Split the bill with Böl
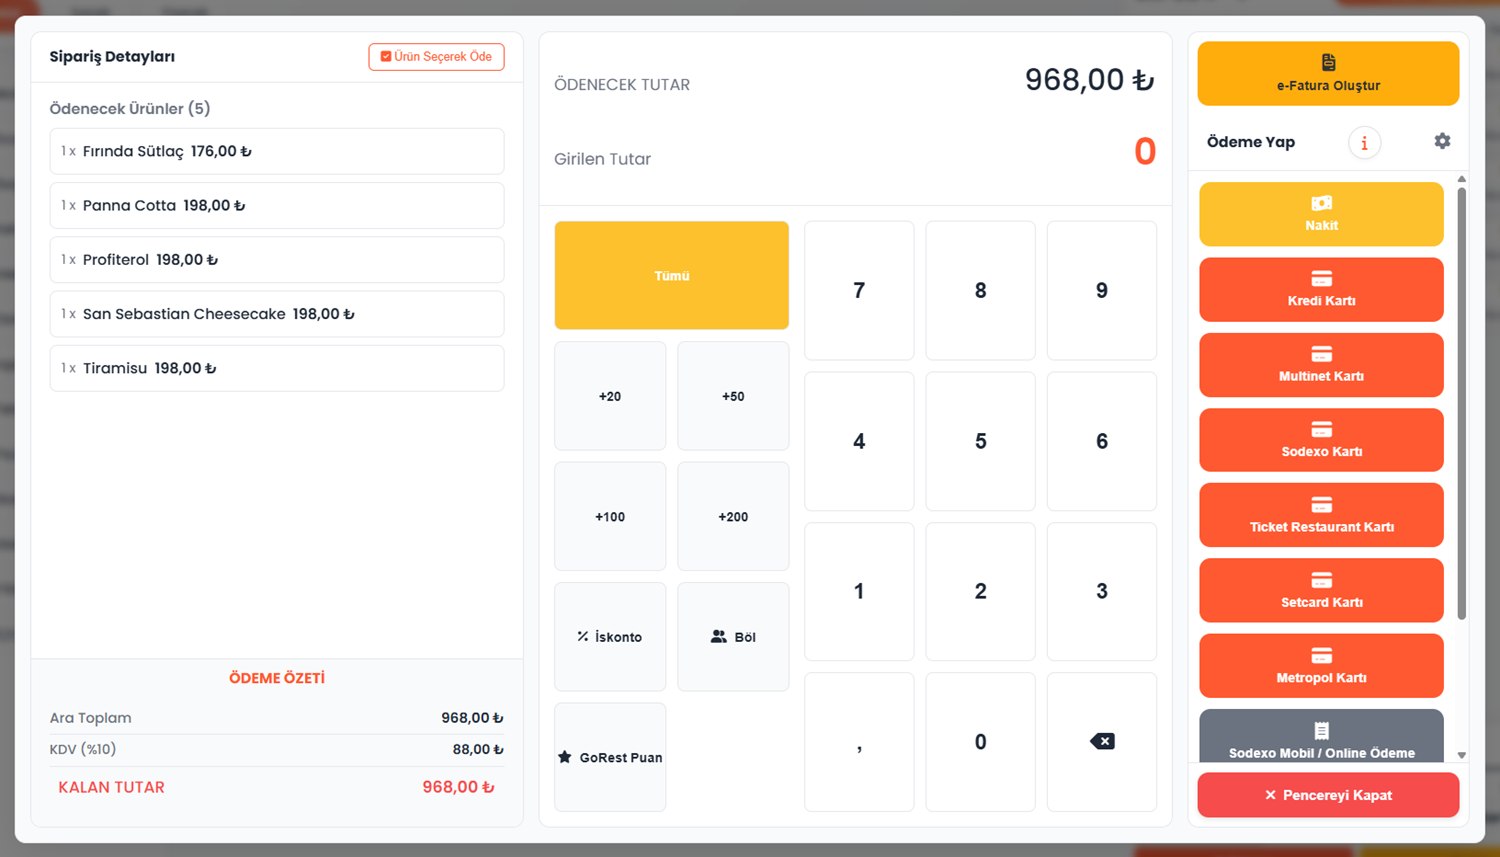The height and width of the screenshot is (857, 1500). (x=733, y=637)
